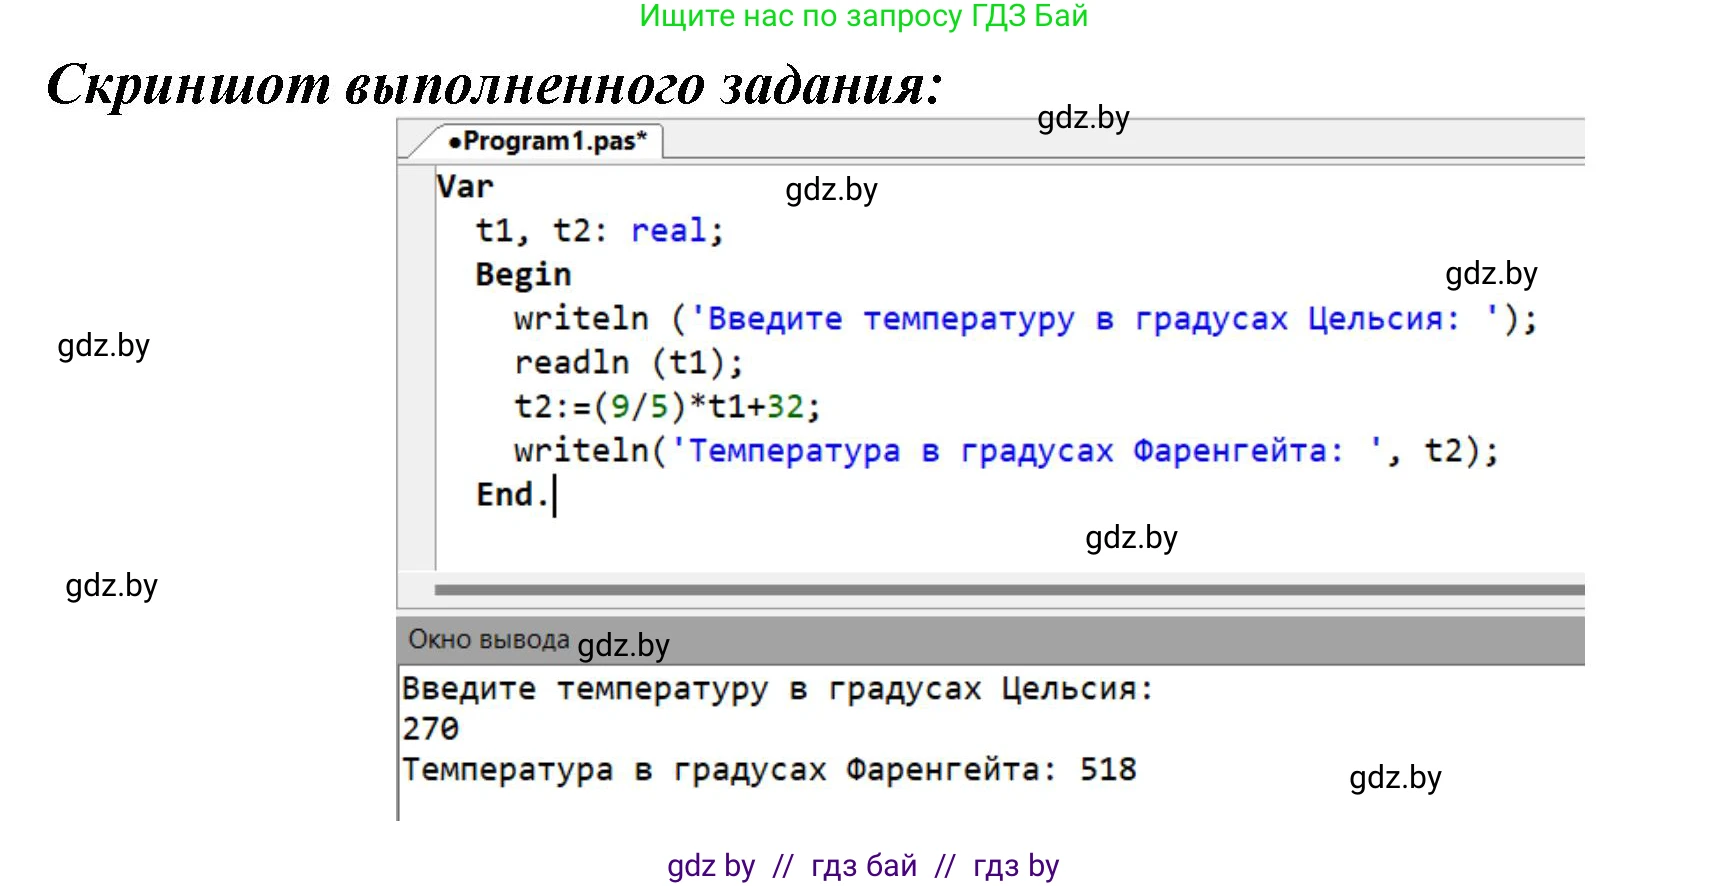
Task: Place cursor in the readln (t1) line
Action: tap(628, 363)
